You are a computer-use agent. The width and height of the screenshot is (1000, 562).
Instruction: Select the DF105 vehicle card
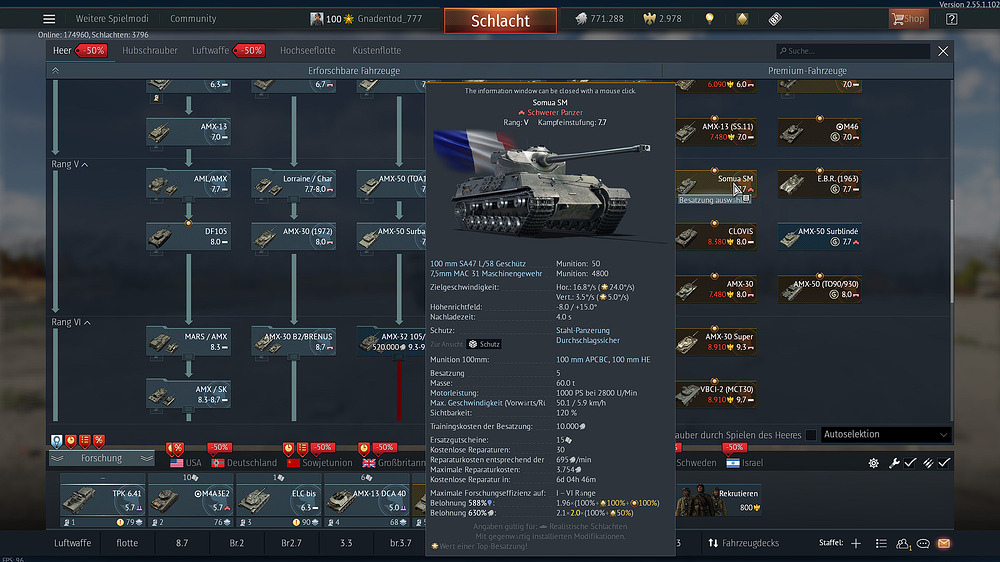[188, 237]
